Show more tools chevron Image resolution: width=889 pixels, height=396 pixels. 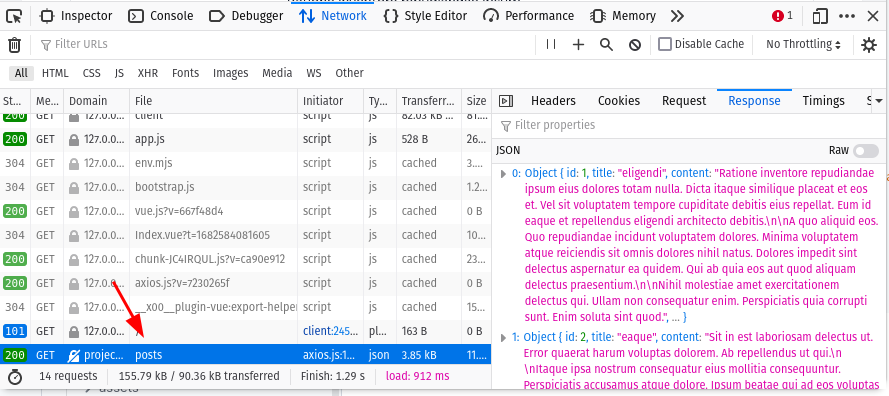click(677, 16)
